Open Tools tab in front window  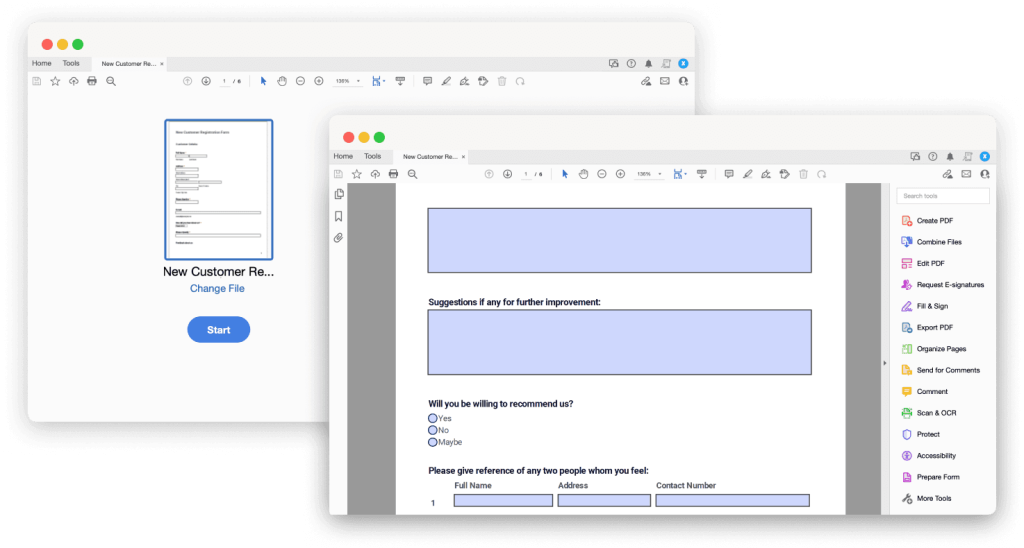tap(373, 157)
